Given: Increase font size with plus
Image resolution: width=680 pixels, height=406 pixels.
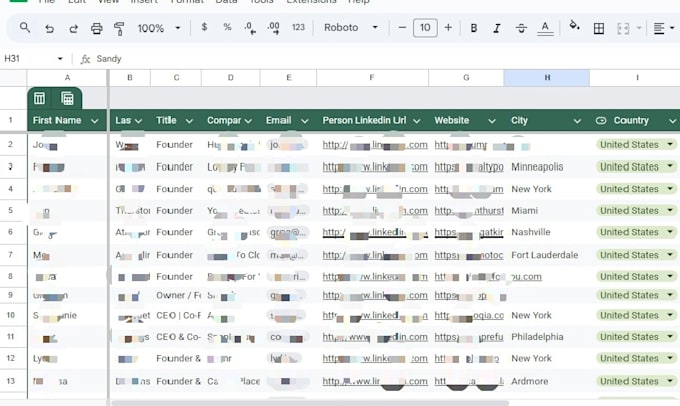Looking at the screenshot, I should pos(448,28).
